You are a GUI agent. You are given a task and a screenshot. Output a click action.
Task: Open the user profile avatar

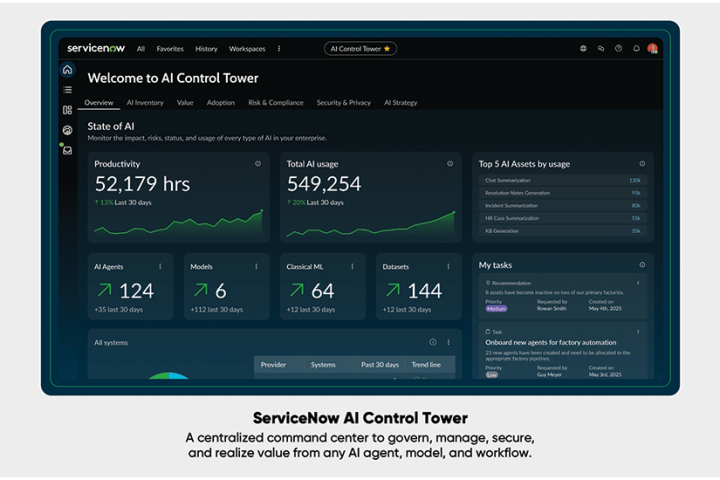(x=652, y=48)
